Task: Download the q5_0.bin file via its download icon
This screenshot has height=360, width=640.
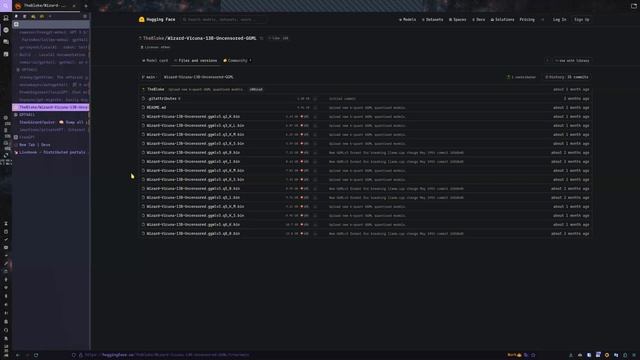Action: click(x=315, y=189)
